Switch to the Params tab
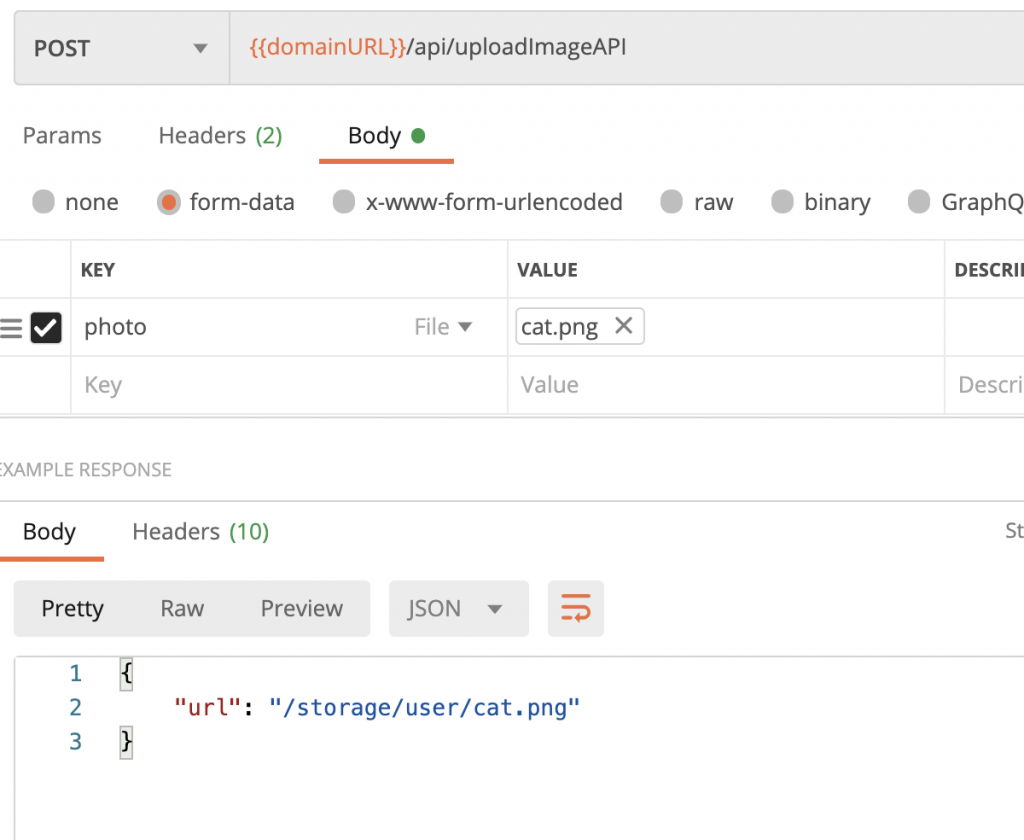 [x=62, y=136]
